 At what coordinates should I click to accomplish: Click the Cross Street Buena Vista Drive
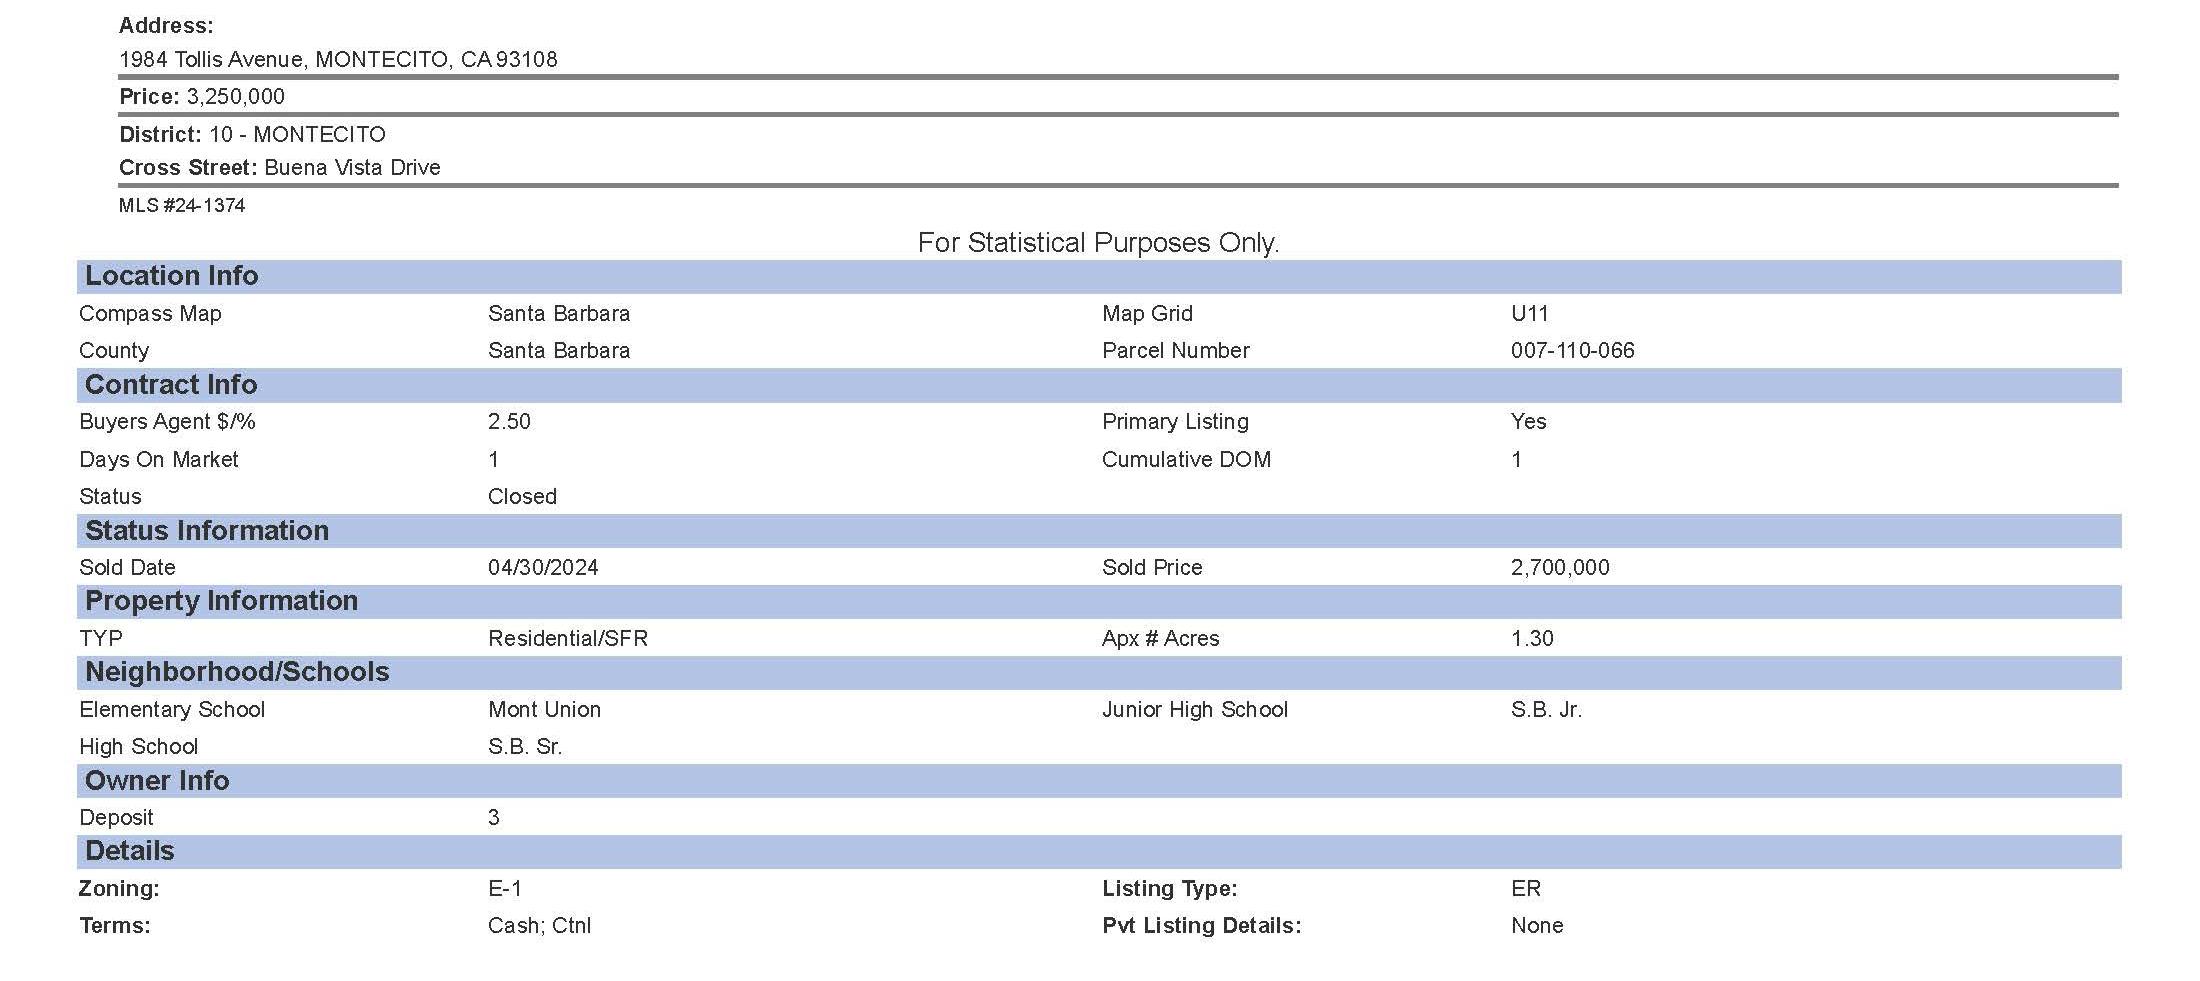click(352, 168)
